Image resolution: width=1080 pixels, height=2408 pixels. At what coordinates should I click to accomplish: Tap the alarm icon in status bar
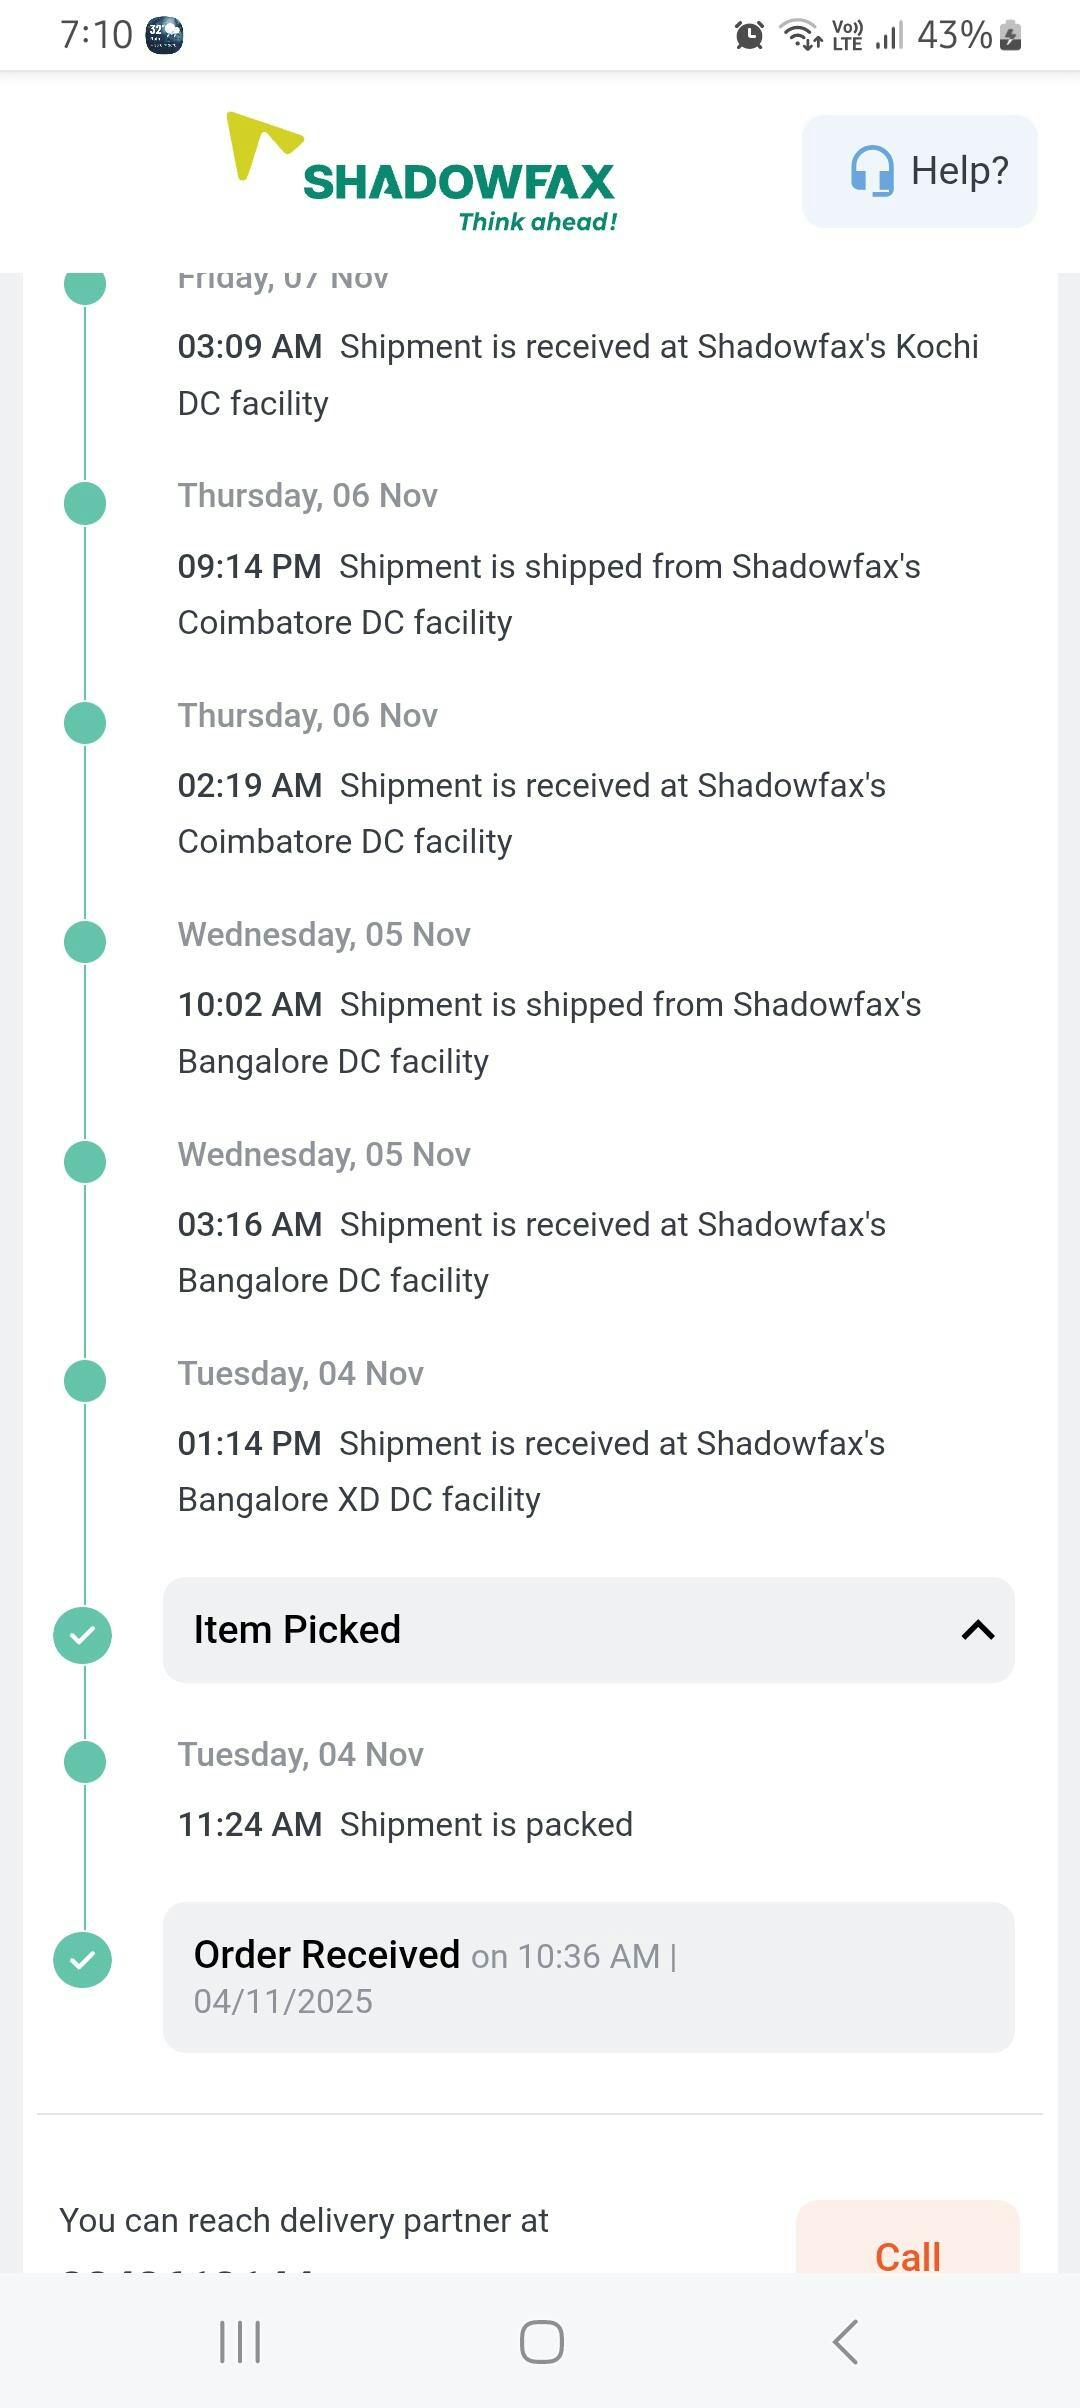click(x=749, y=35)
